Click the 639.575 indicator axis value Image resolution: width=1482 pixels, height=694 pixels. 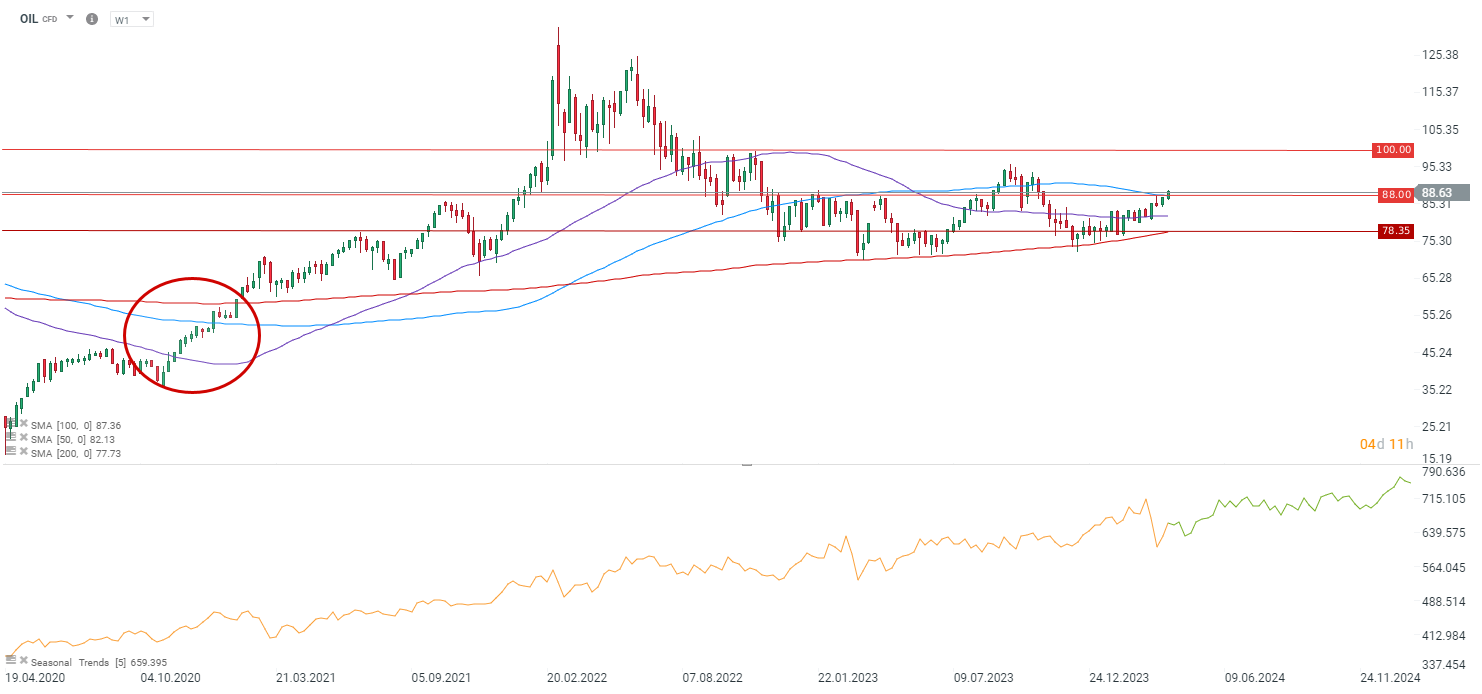(x=1443, y=533)
